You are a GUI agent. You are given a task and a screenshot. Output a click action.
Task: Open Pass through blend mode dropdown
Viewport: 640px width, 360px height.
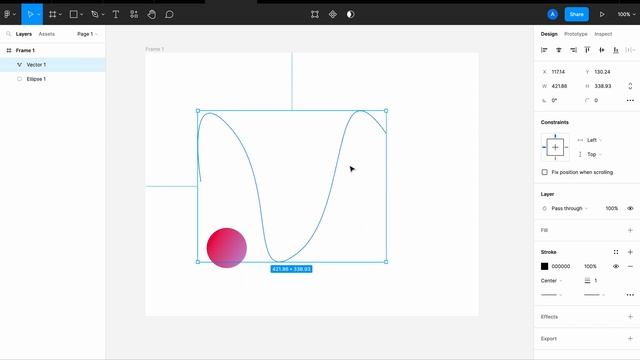569,209
